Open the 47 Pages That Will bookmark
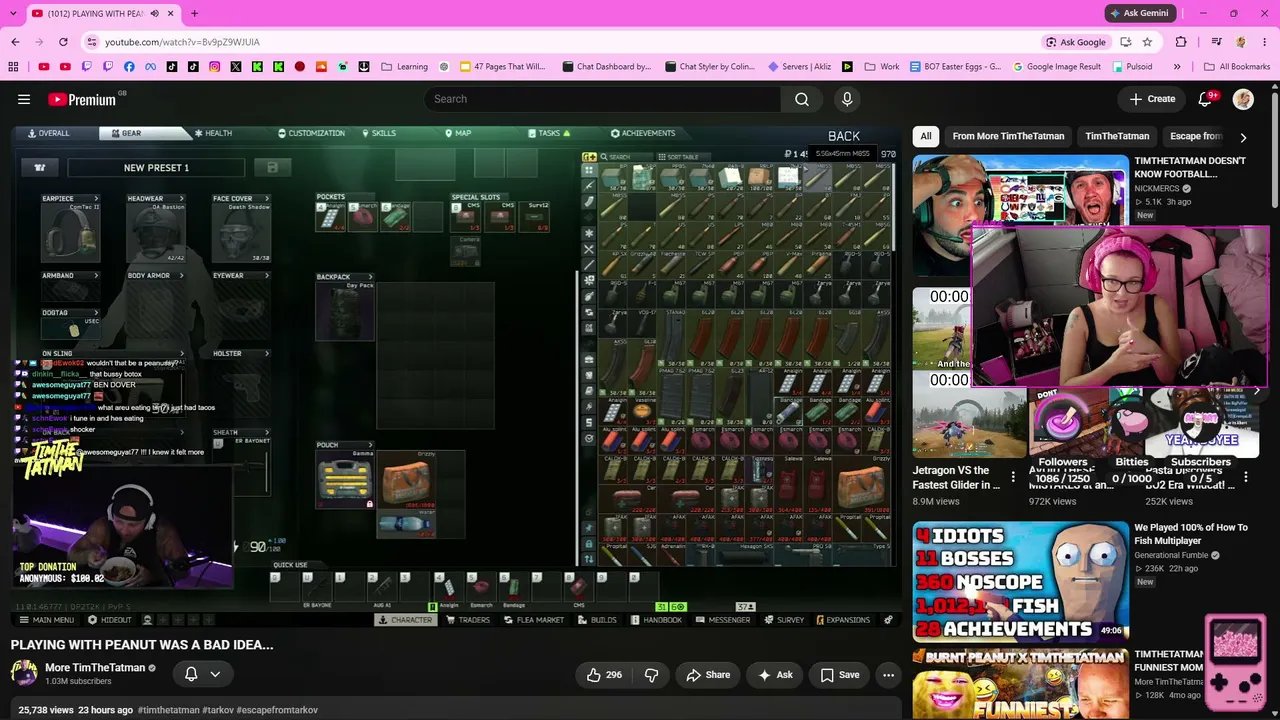Screen dimensions: 1280x720 click(503, 67)
